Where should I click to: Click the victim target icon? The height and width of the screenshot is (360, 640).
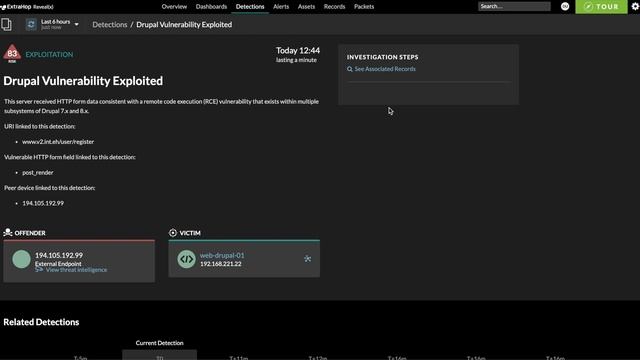pyautogui.click(x=173, y=233)
